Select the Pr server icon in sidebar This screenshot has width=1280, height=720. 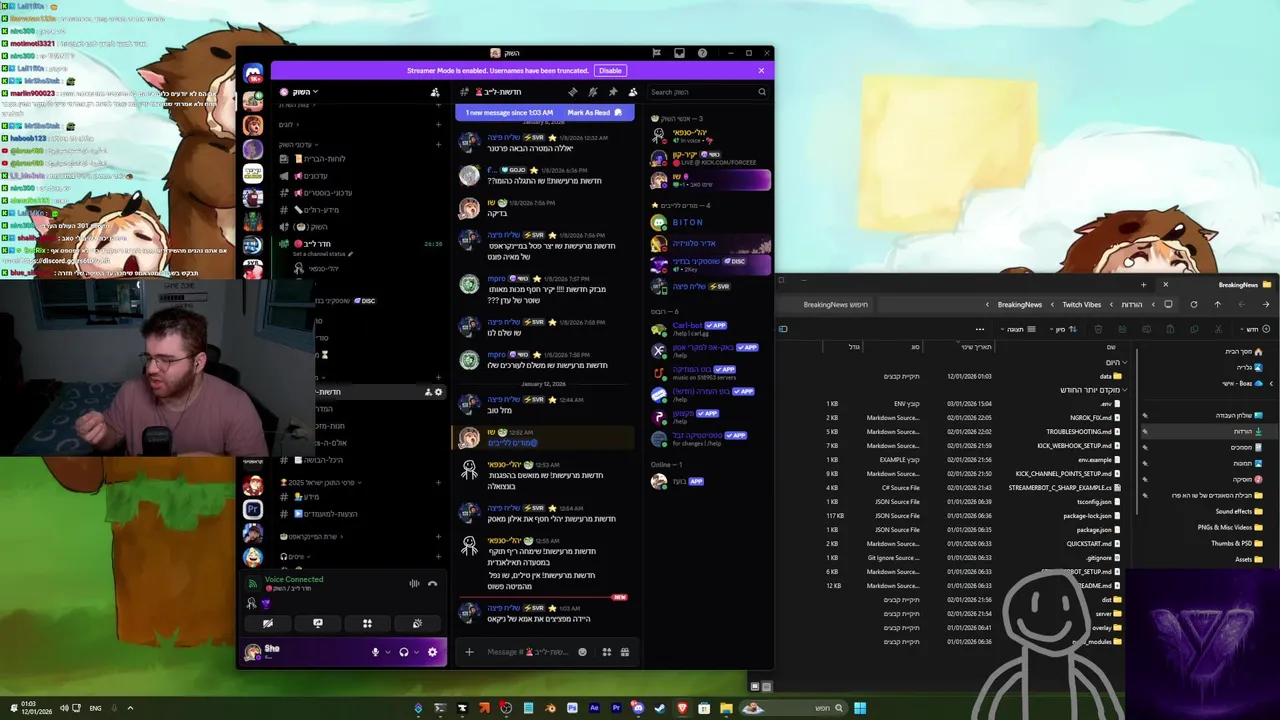253,510
